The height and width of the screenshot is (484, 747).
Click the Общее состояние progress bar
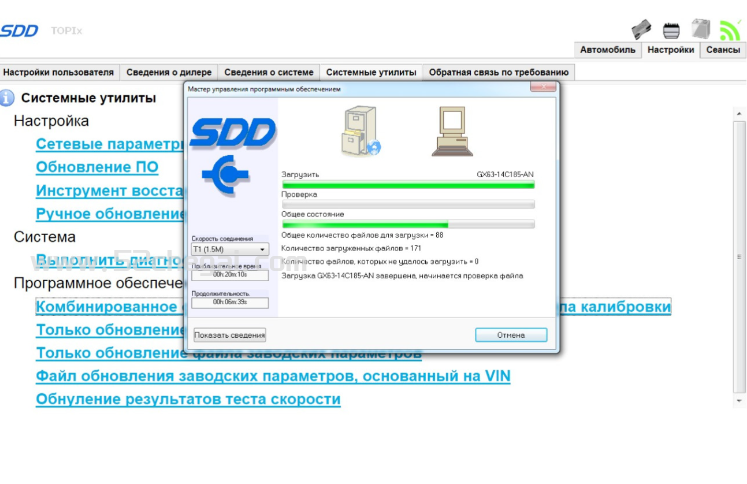408,224
